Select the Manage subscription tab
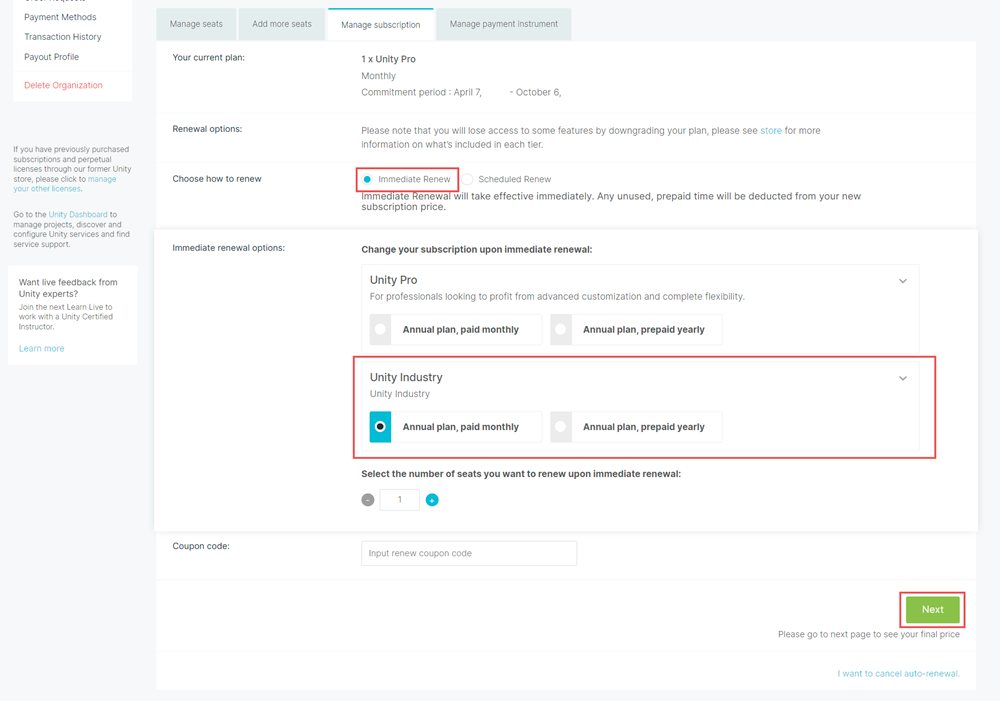Image resolution: width=1000 pixels, height=701 pixels. 381,25
